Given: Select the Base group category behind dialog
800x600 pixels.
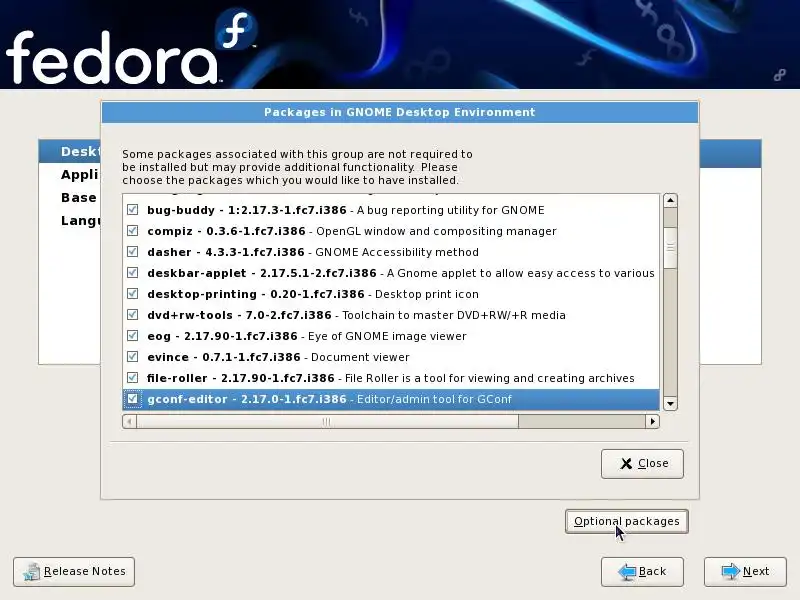Looking at the screenshot, I should [79, 197].
